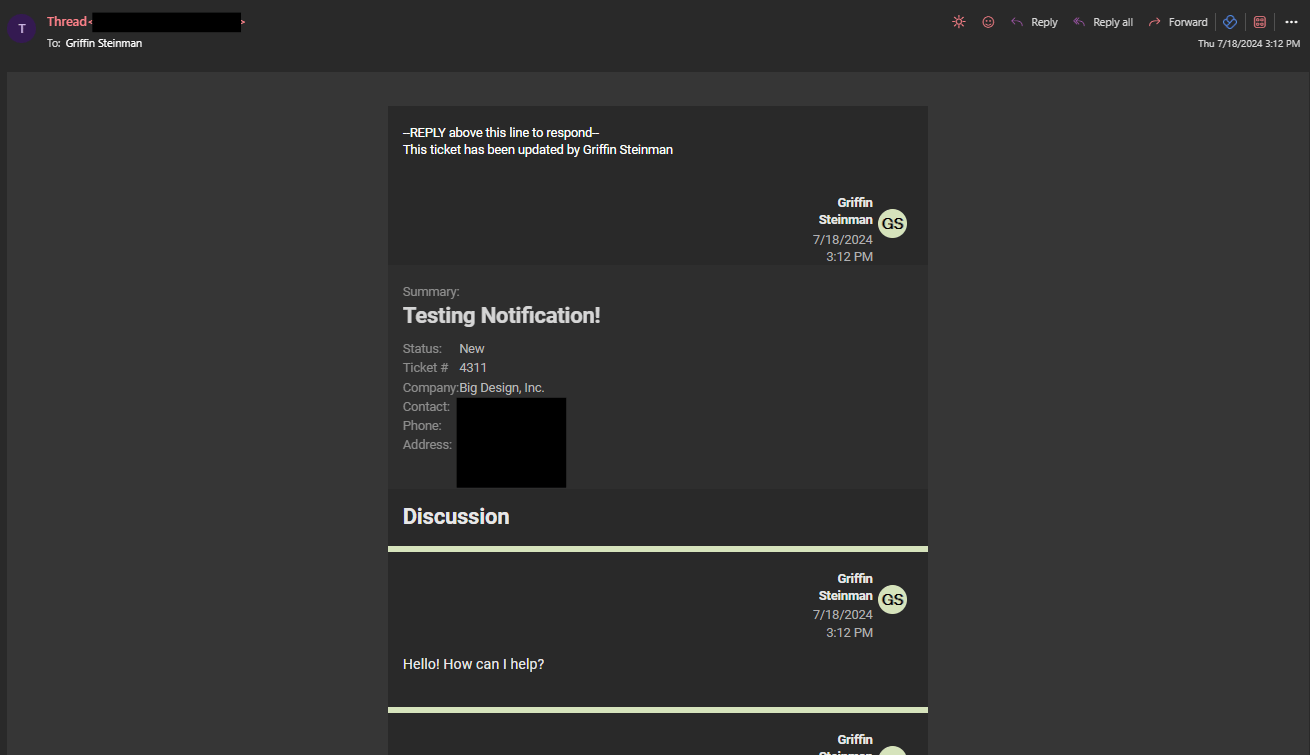Screen dimensions: 1310x755
Task: Click 'This ticket has been updated by Griffin Steinman'
Action: click(538, 150)
